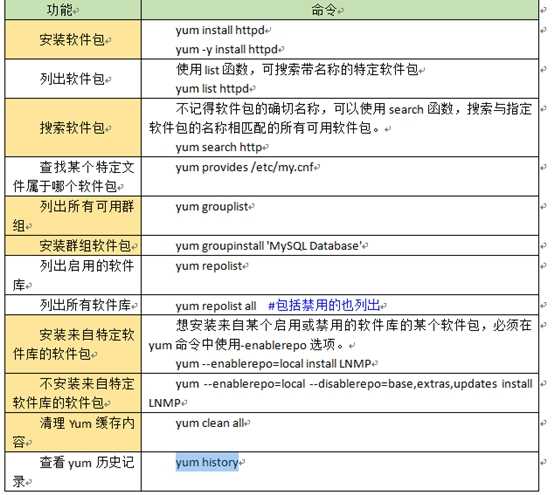Select the 不安装来自特定软件库的软件包 cell
This screenshot has width=554, height=495.
click(73, 393)
